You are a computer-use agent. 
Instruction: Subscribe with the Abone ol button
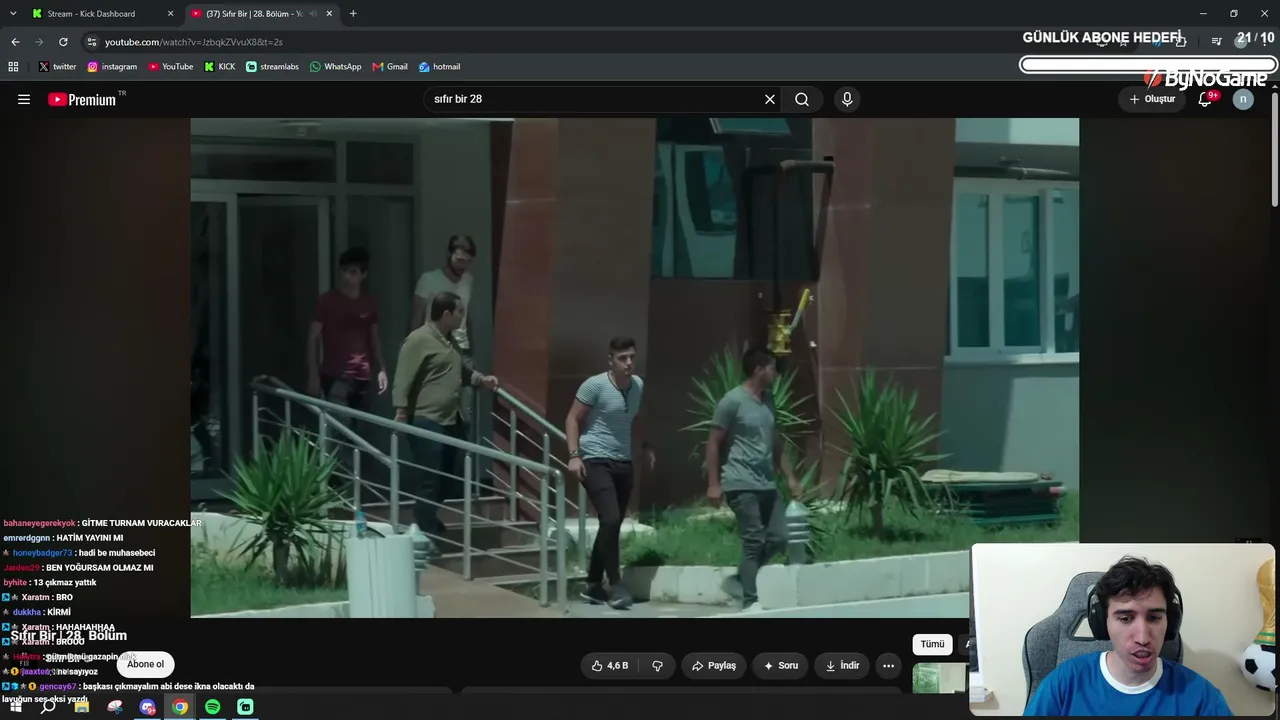pos(145,664)
